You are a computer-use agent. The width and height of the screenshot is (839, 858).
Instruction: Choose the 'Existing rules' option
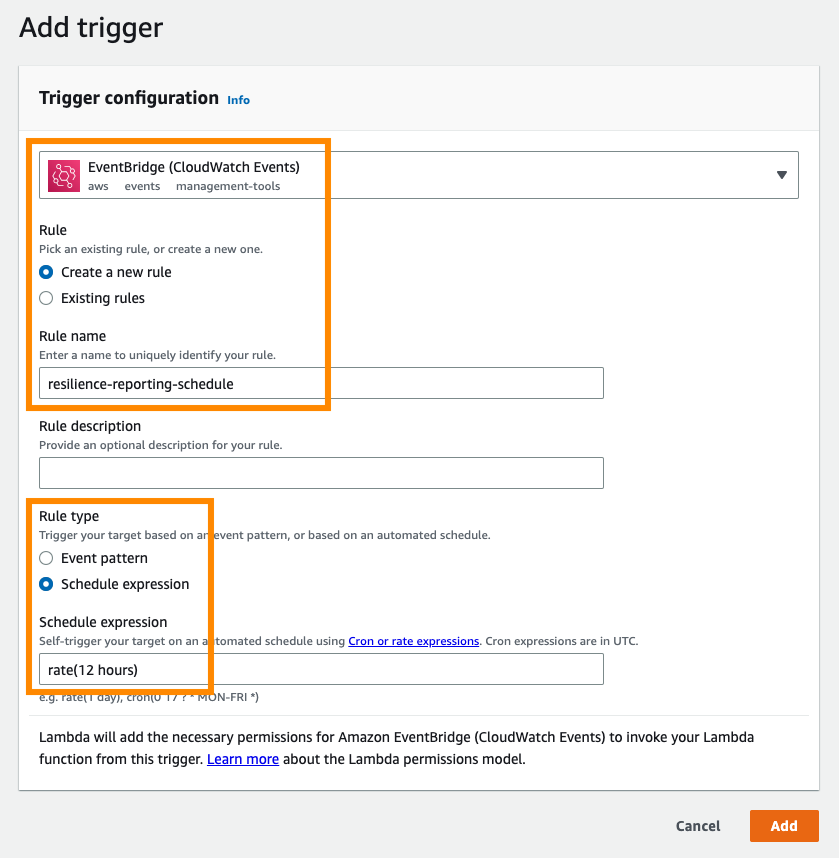point(45,298)
